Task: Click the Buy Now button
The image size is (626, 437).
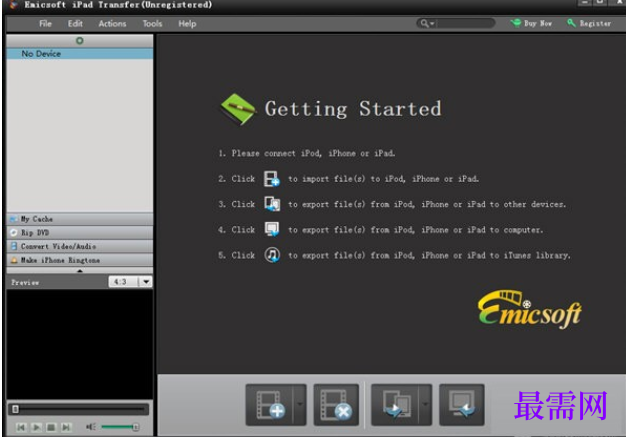Action: [531, 23]
